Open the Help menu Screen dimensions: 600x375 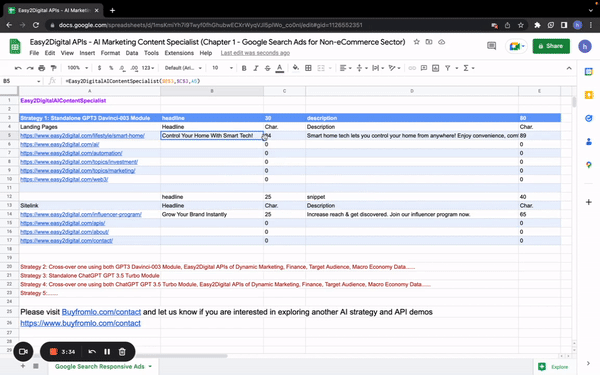click(205, 53)
